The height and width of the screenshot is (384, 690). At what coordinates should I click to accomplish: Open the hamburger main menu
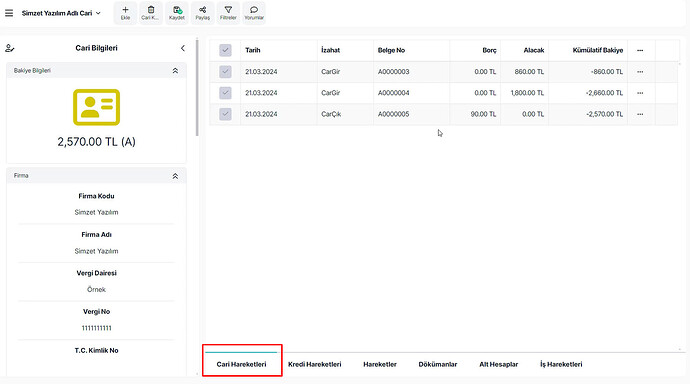click(x=9, y=13)
